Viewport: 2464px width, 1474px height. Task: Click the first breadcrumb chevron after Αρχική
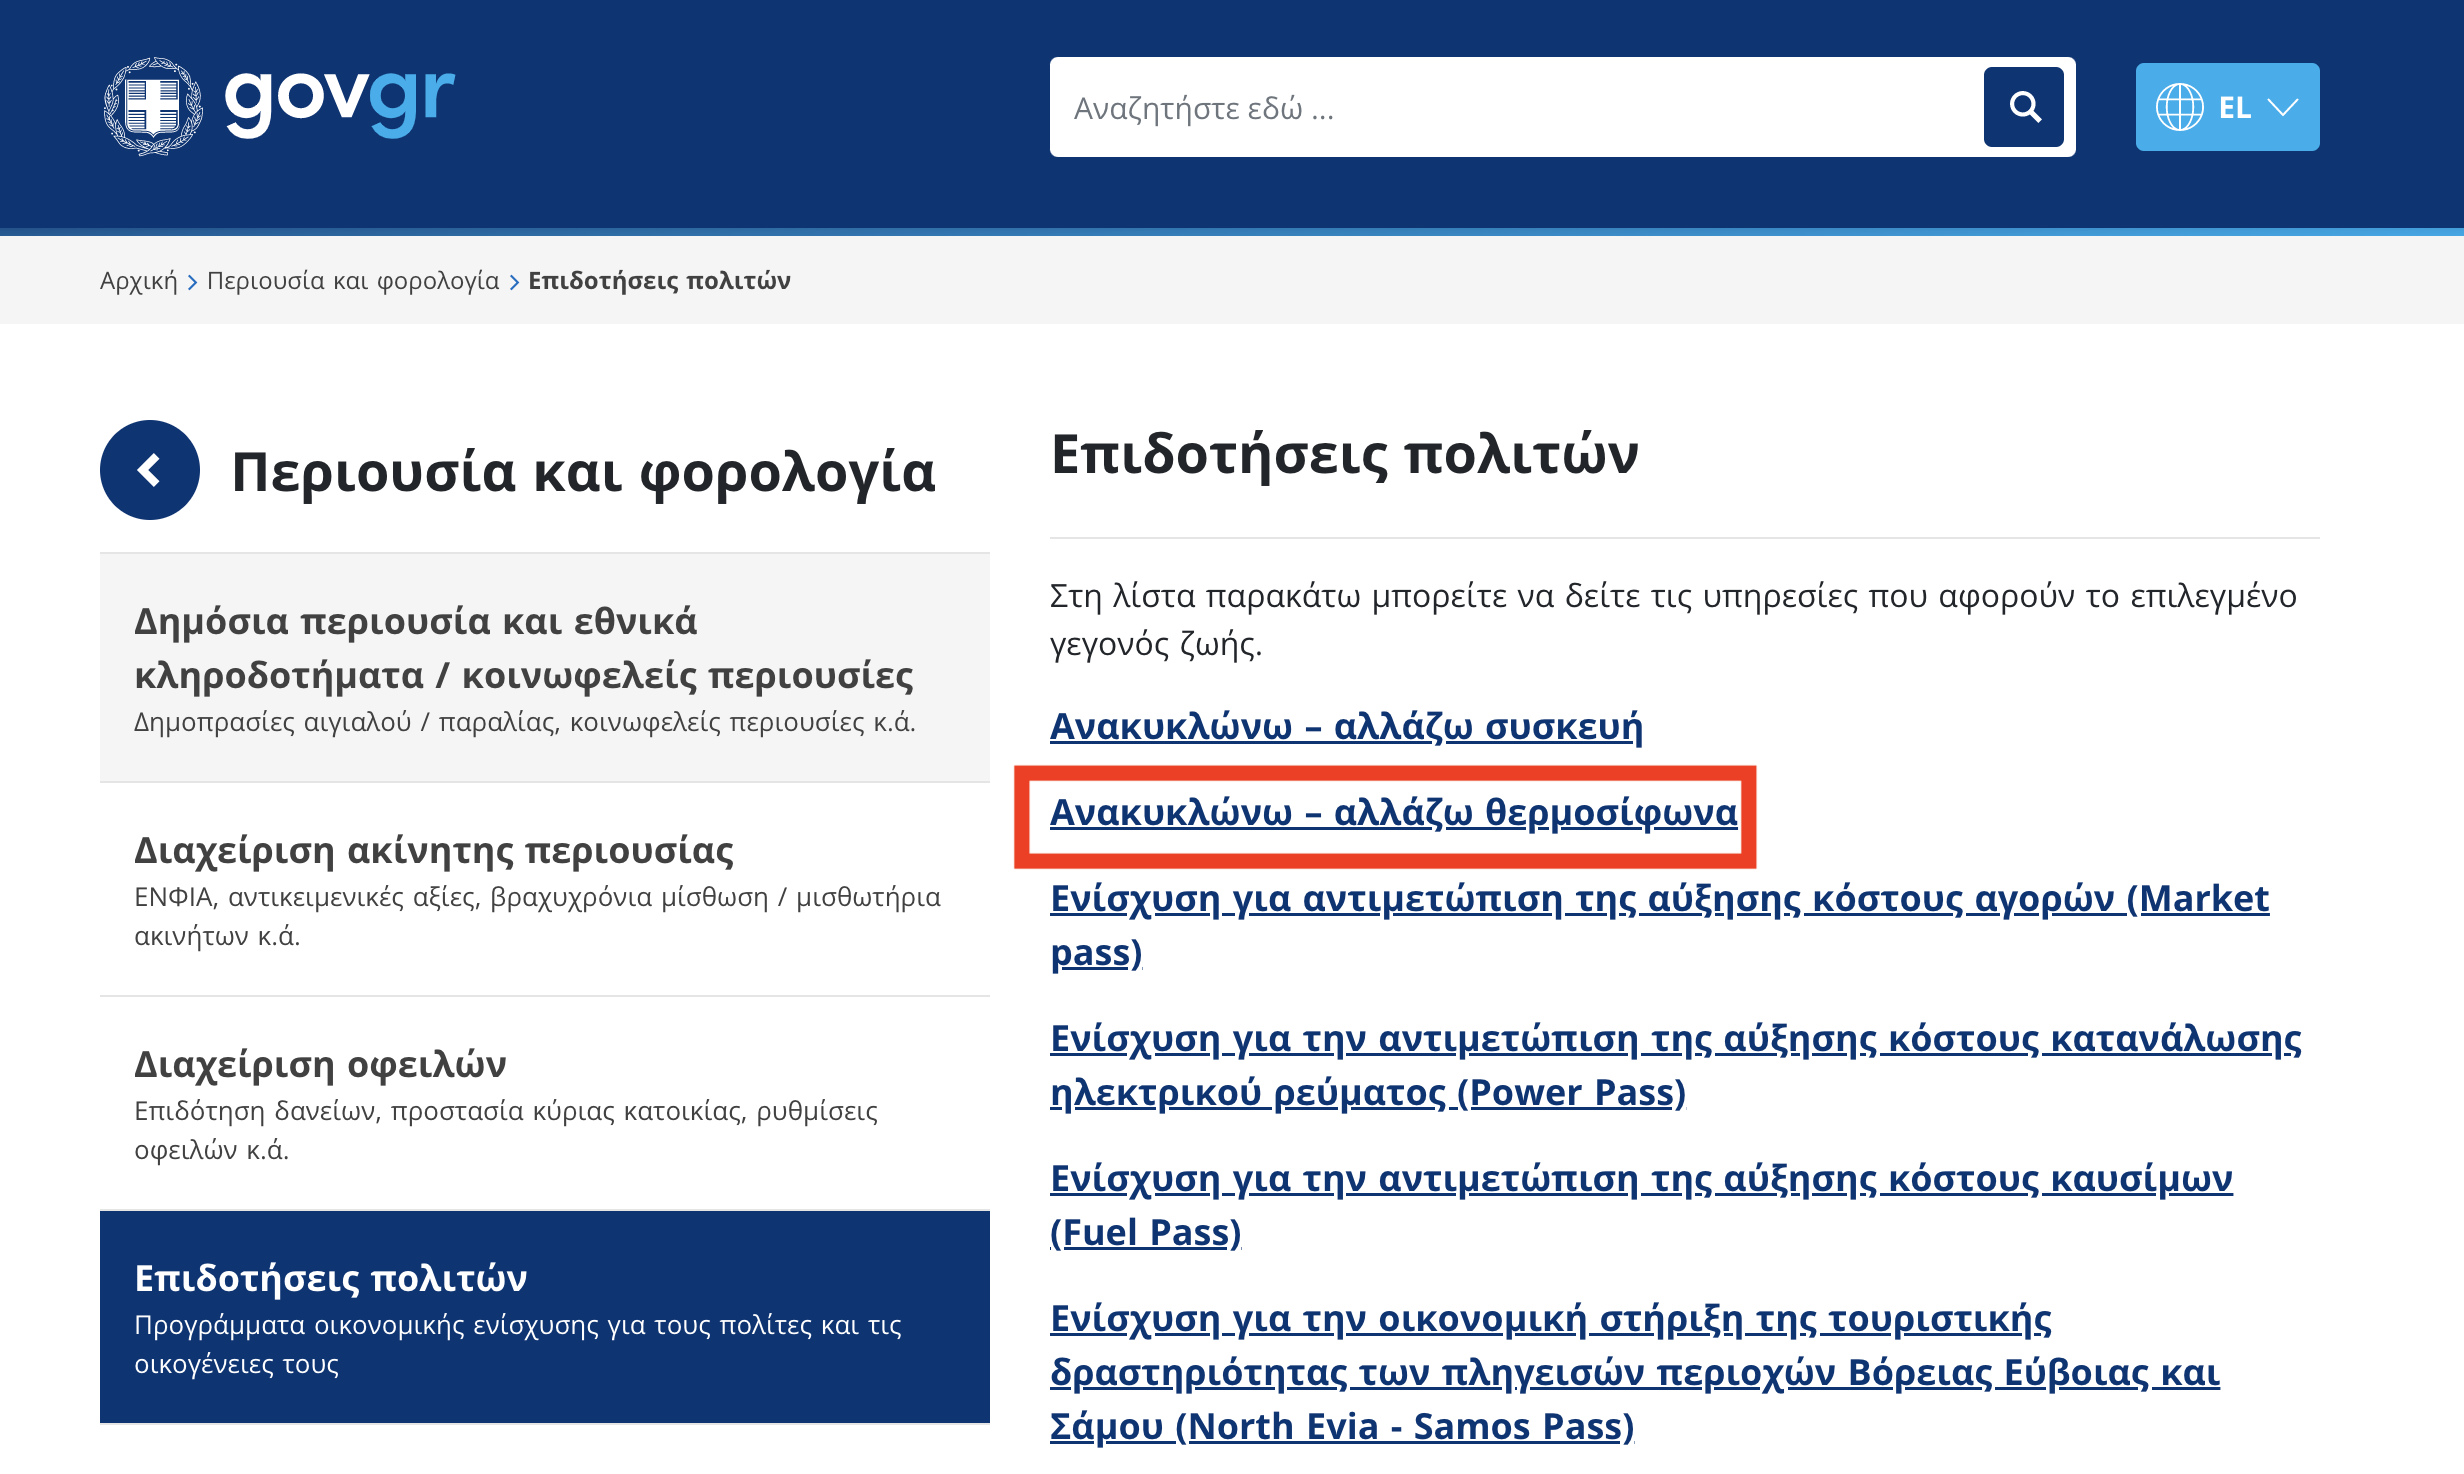pos(192,282)
